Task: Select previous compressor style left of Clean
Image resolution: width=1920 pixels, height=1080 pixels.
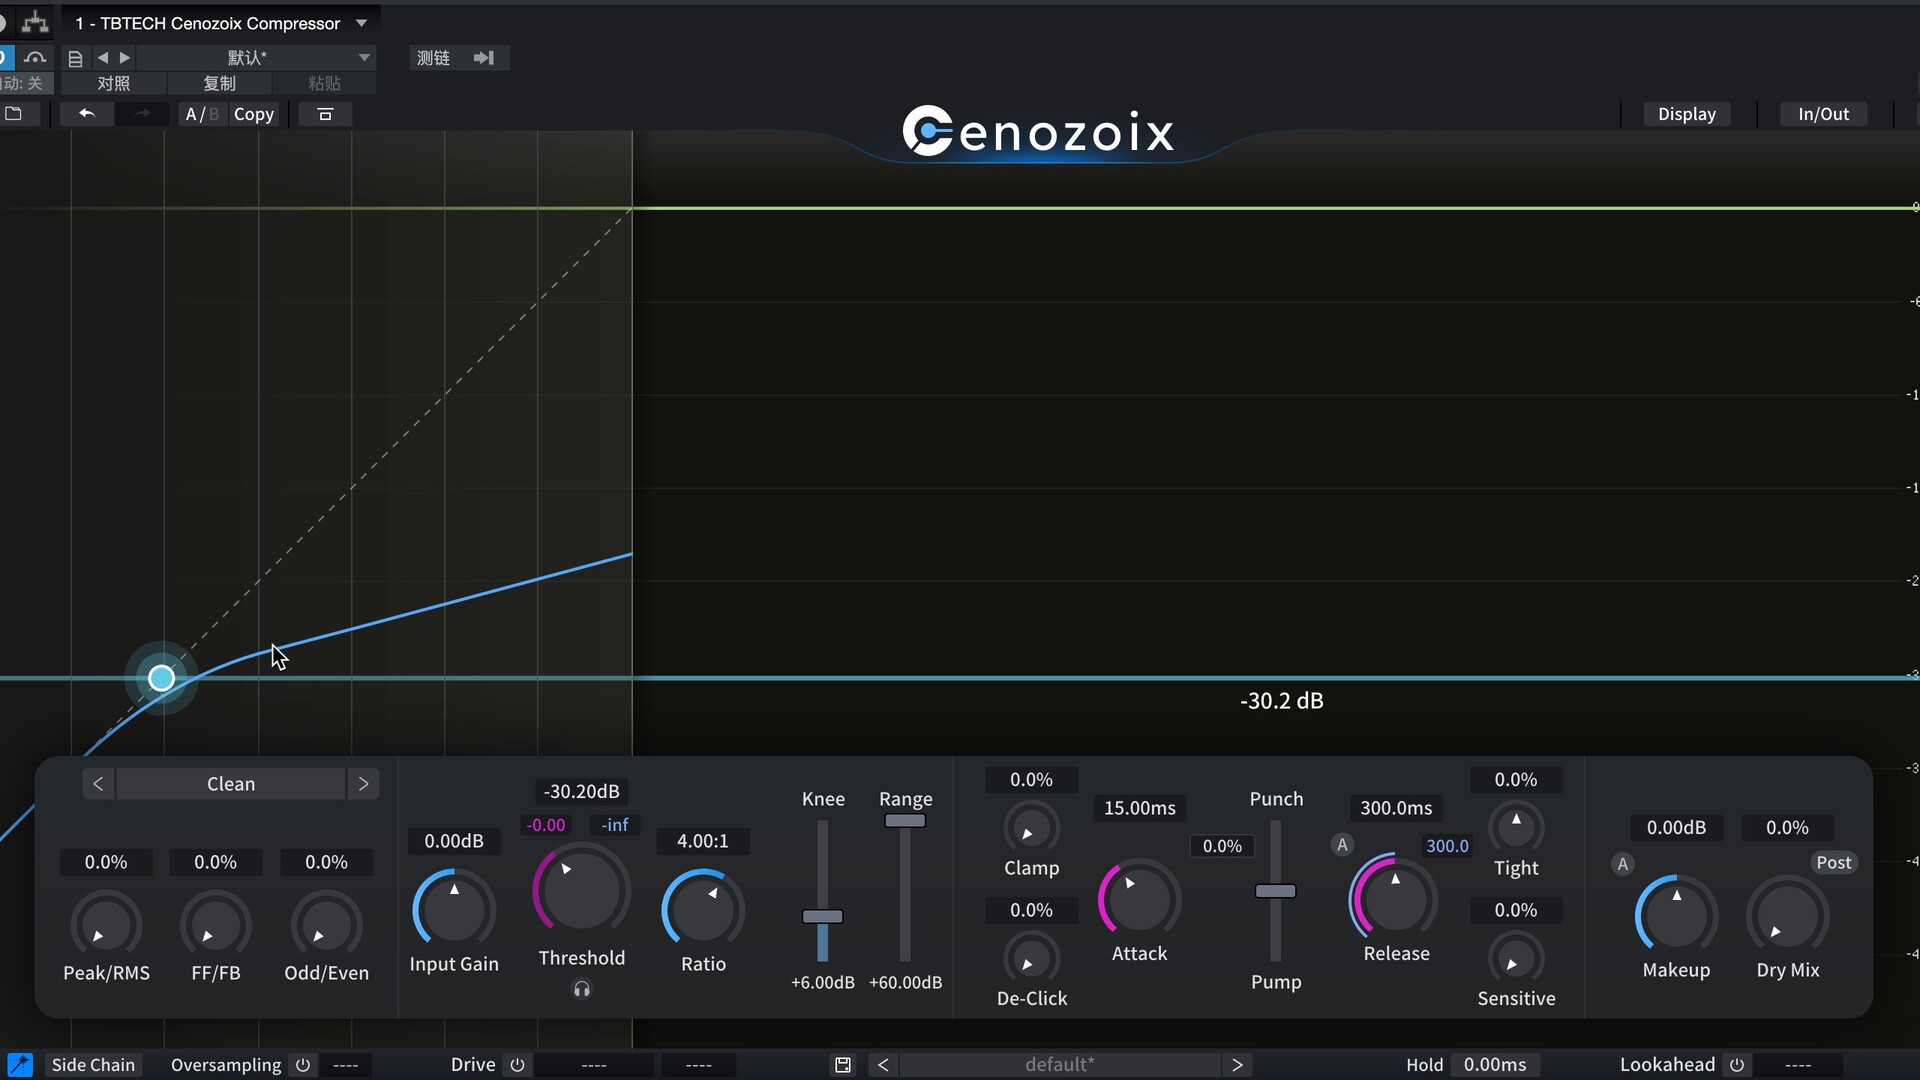Action: [x=98, y=784]
